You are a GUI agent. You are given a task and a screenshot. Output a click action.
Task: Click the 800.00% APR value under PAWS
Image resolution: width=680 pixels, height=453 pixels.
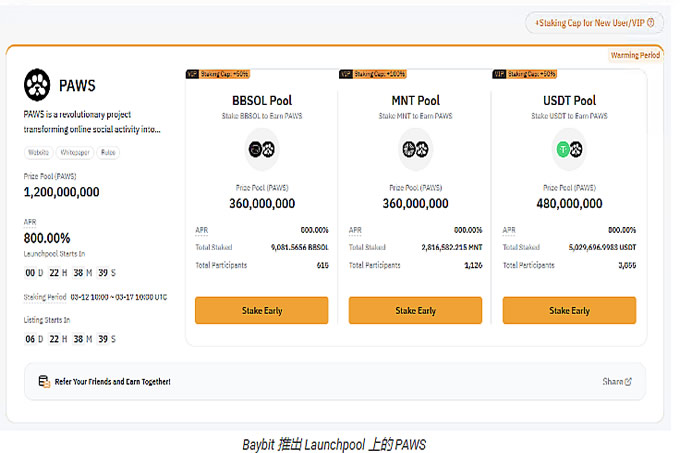47,238
